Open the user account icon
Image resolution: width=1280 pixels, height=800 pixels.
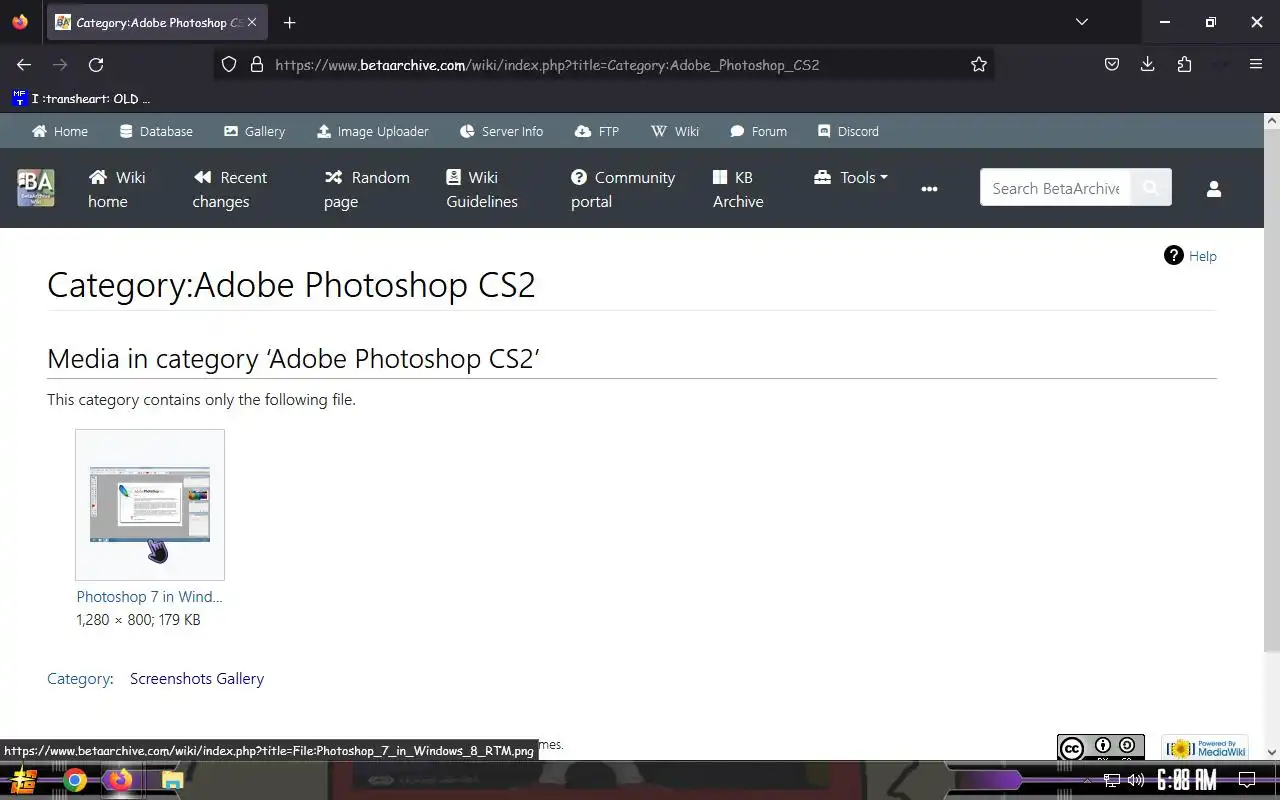click(x=1214, y=189)
